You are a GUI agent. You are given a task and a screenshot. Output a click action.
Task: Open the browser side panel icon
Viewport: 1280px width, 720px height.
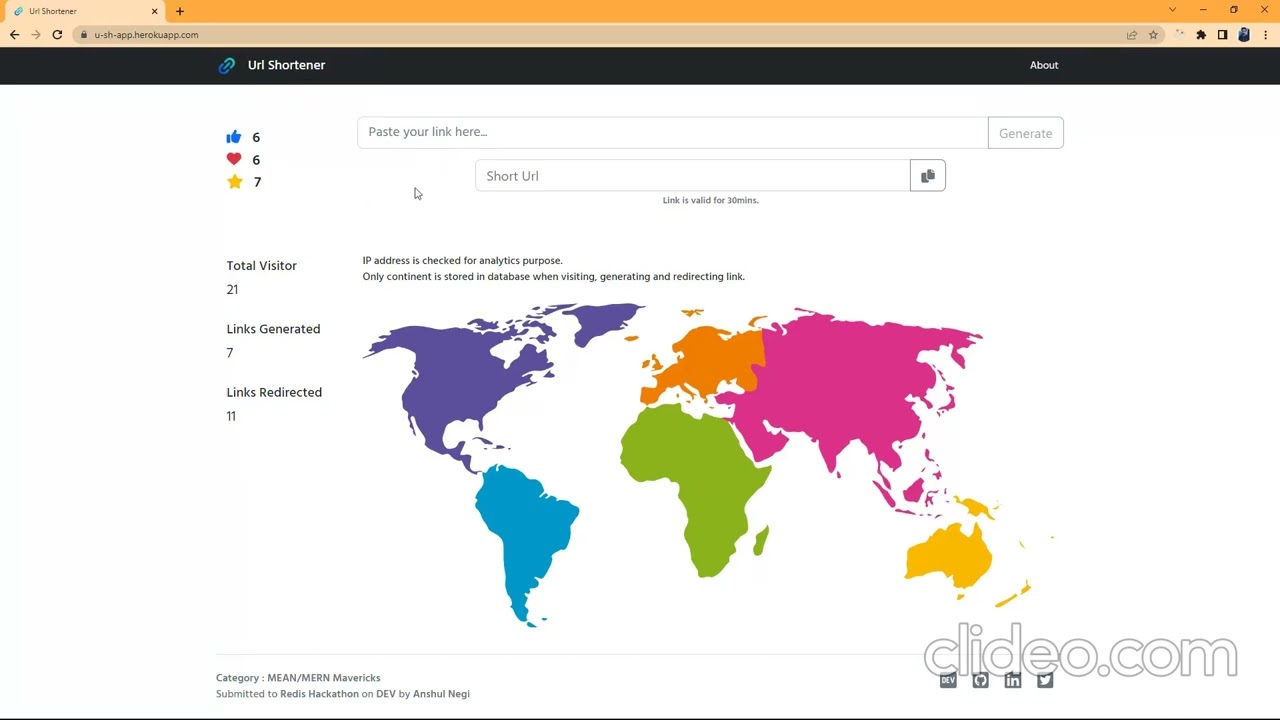1222,35
